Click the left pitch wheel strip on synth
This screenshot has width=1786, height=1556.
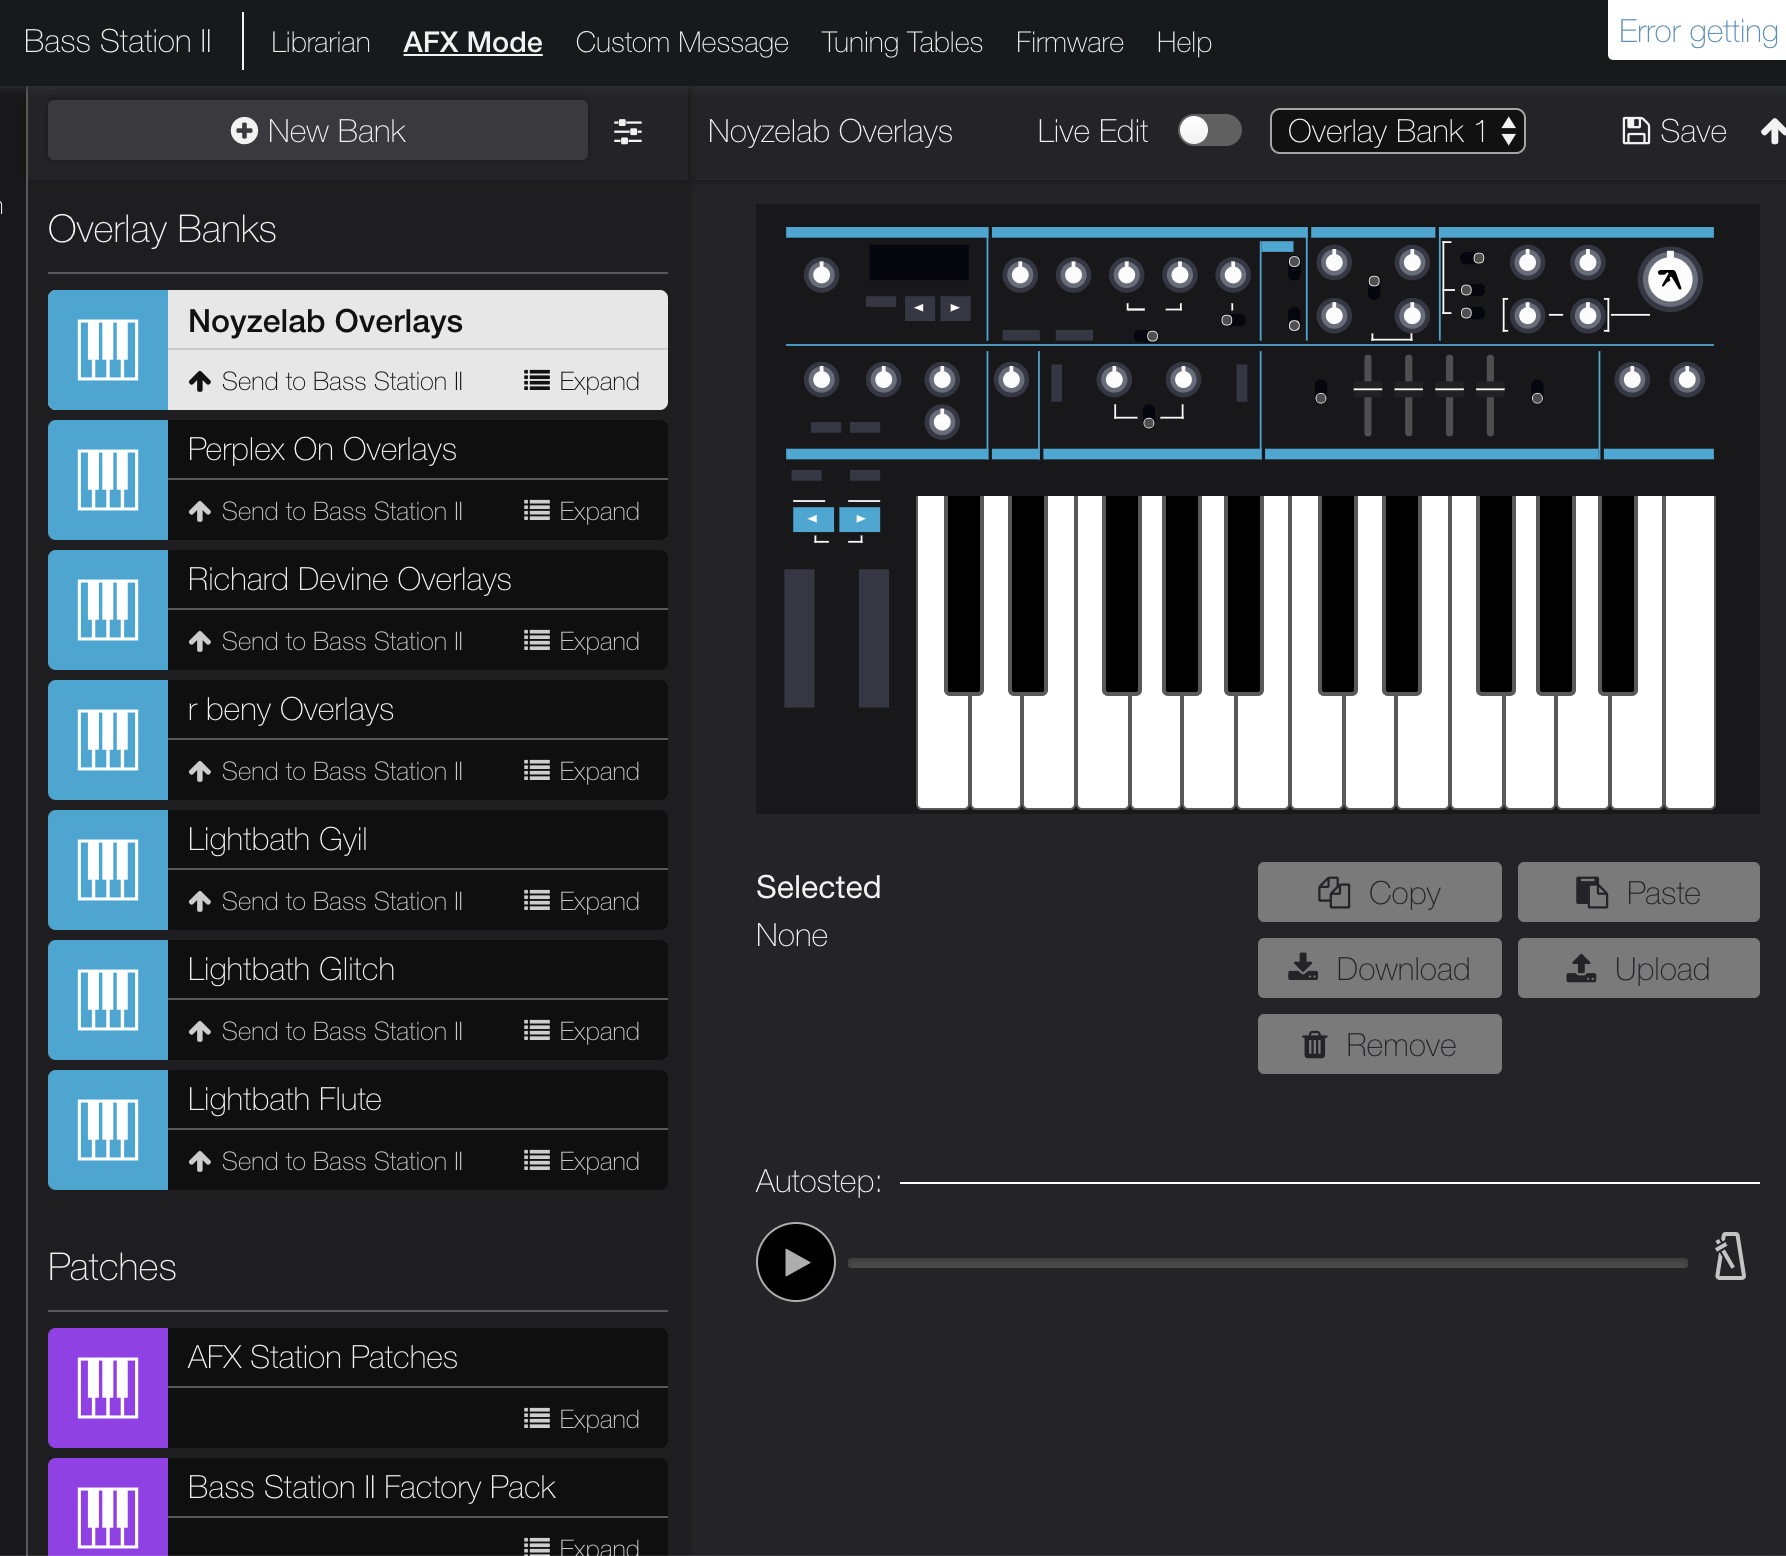click(x=799, y=638)
